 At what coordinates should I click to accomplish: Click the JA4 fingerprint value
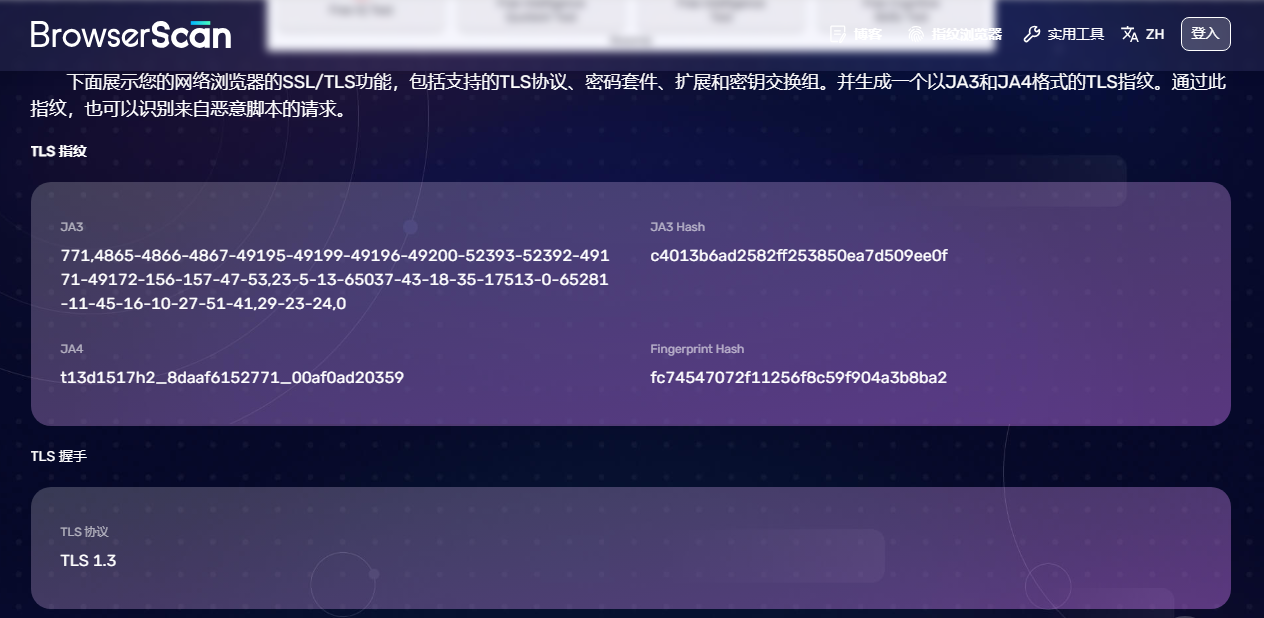click(x=232, y=378)
